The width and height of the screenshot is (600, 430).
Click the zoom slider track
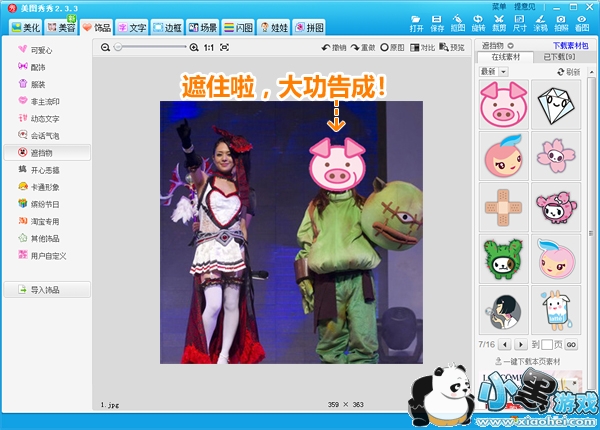click(150, 47)
